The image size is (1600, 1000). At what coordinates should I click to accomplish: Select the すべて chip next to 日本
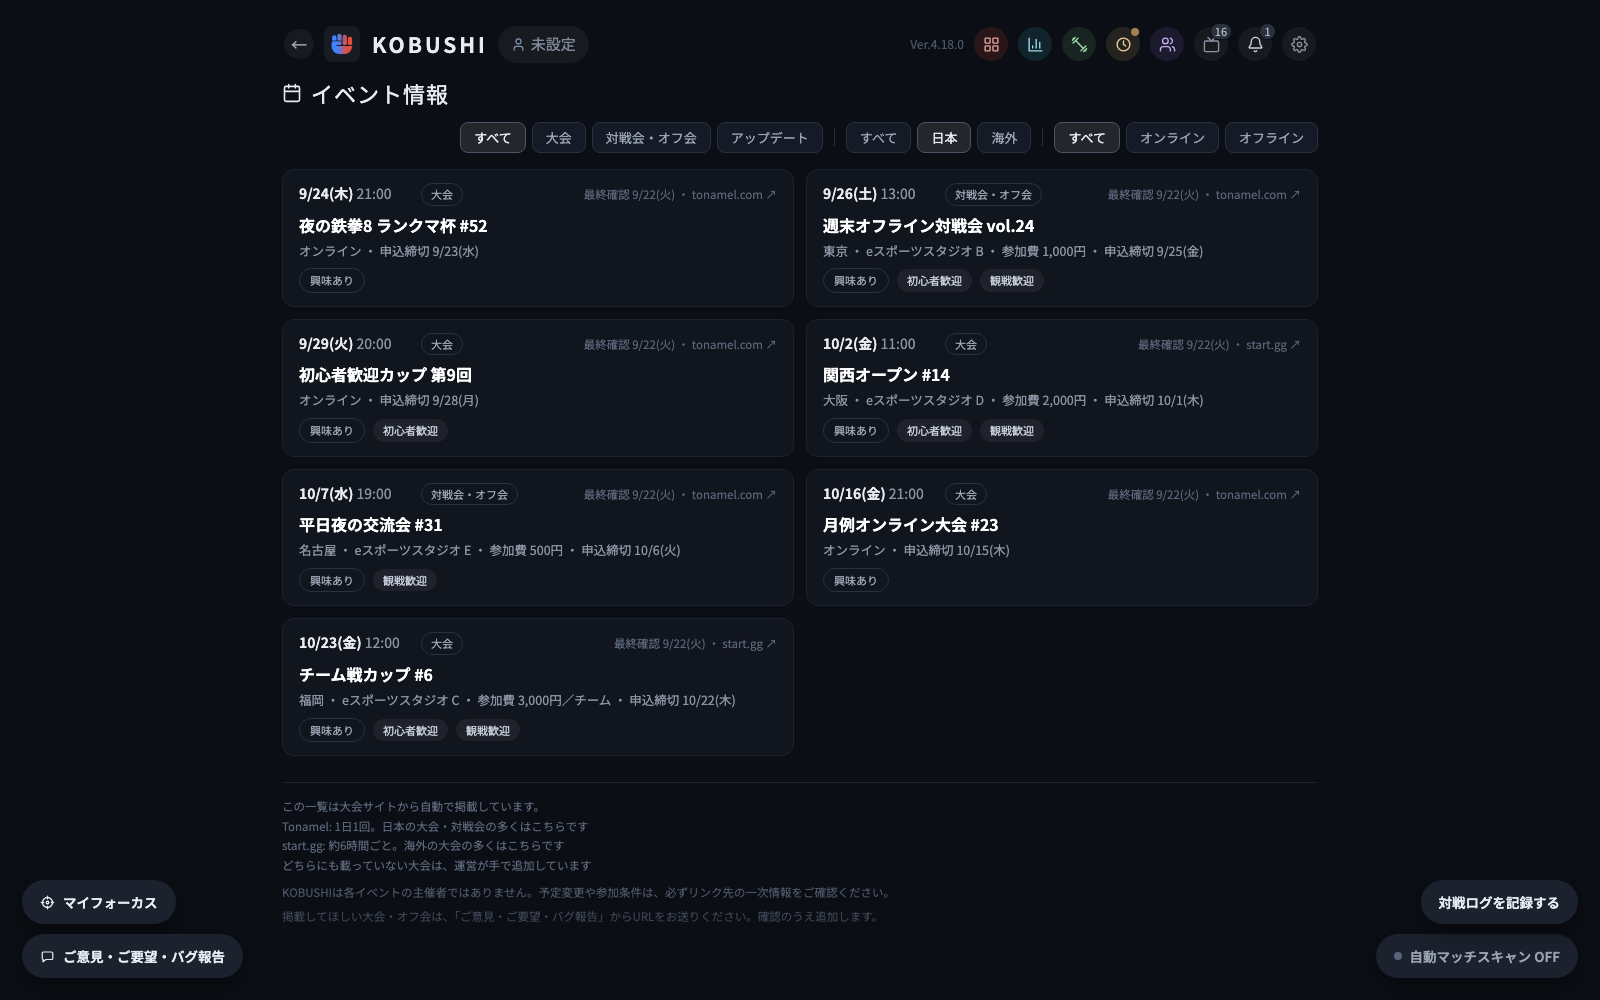pos(879,138)
